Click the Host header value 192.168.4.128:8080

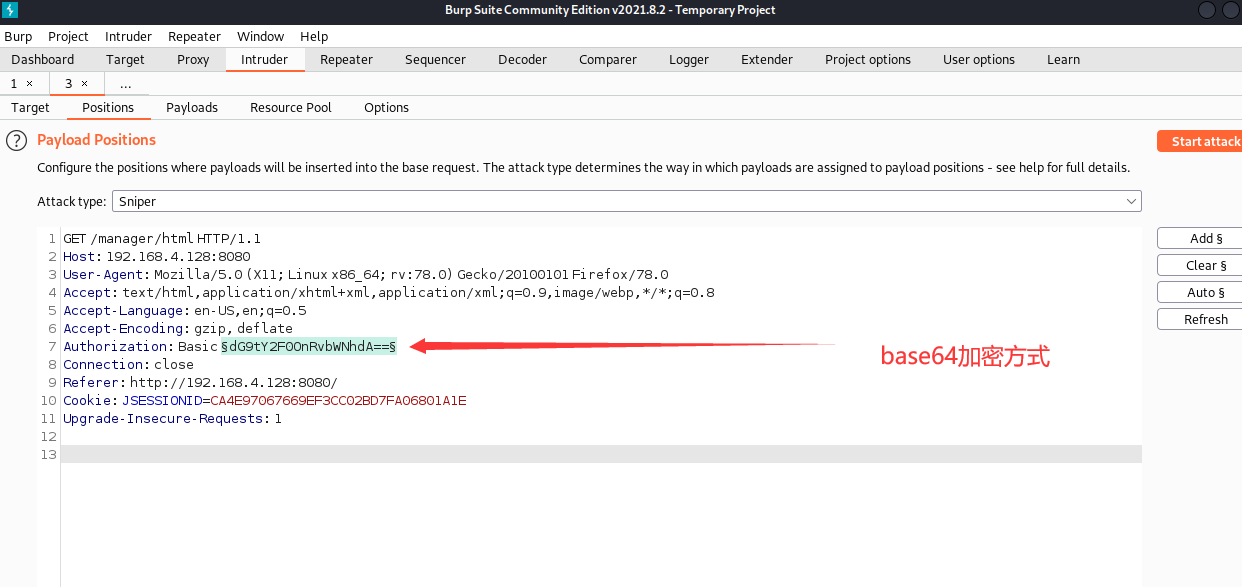[x=178, y=257]
